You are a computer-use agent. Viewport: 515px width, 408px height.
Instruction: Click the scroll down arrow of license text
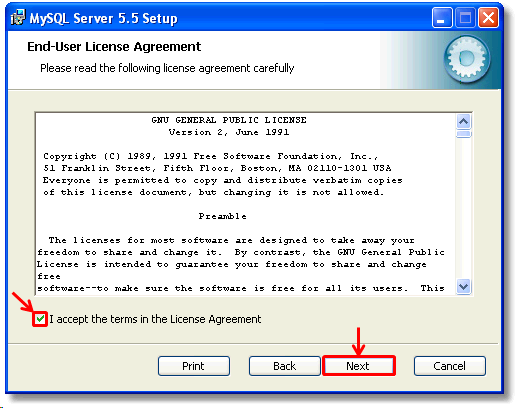coord(463,287)
